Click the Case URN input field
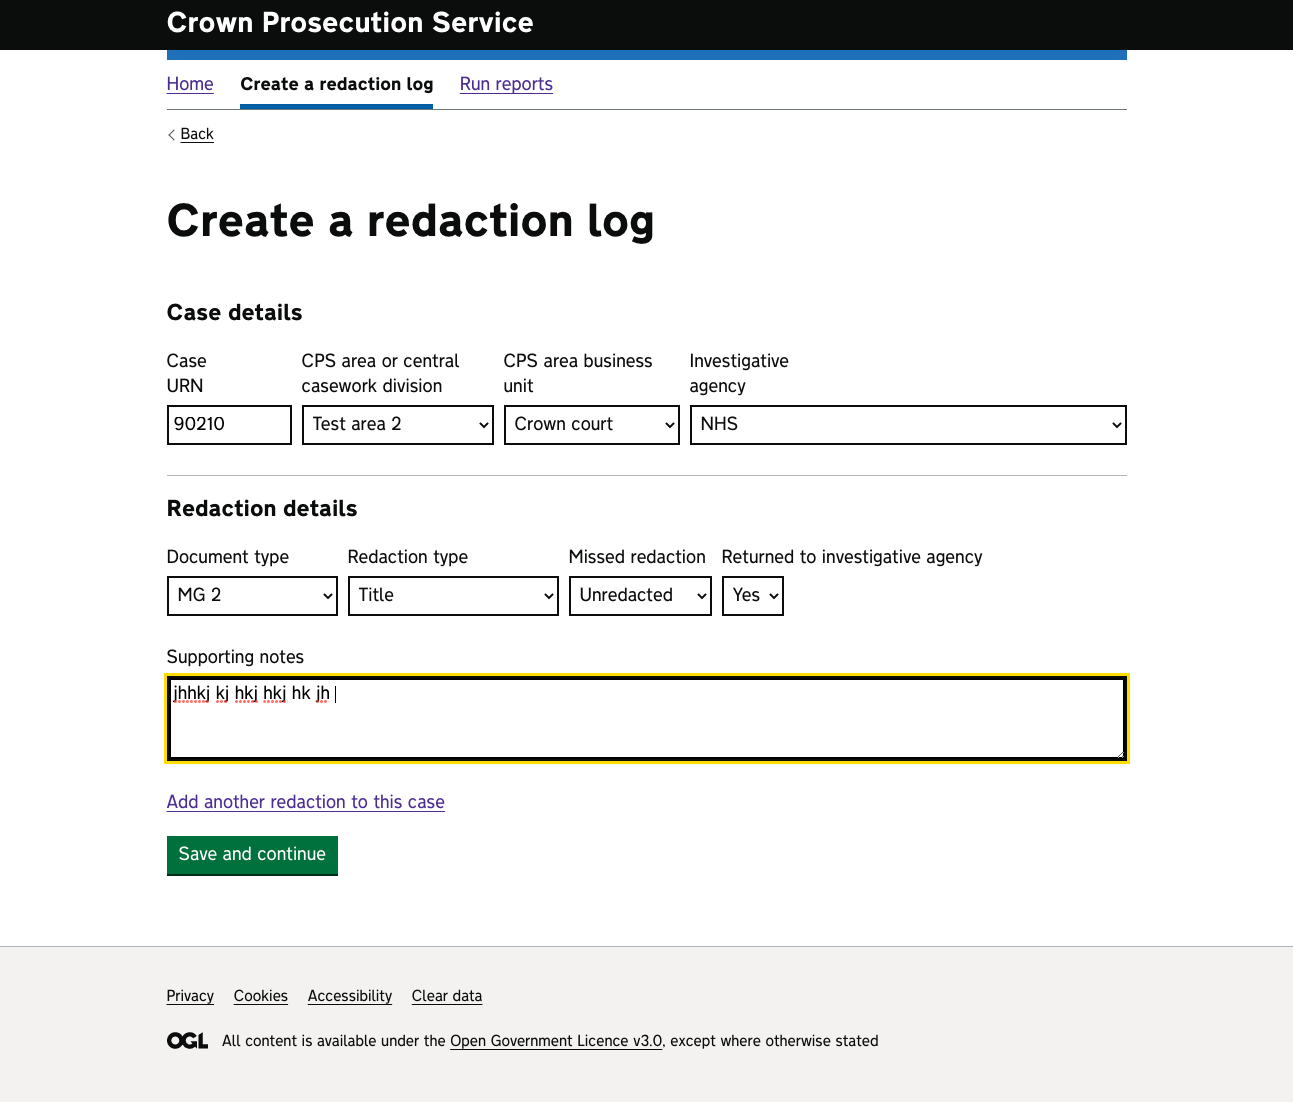 click(x=229, y=425)
